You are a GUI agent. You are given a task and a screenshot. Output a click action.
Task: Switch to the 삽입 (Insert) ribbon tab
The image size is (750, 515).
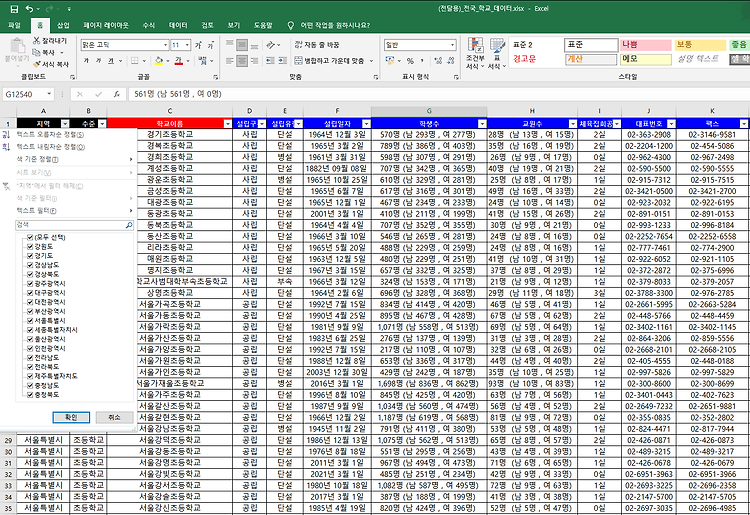point(63,25)
